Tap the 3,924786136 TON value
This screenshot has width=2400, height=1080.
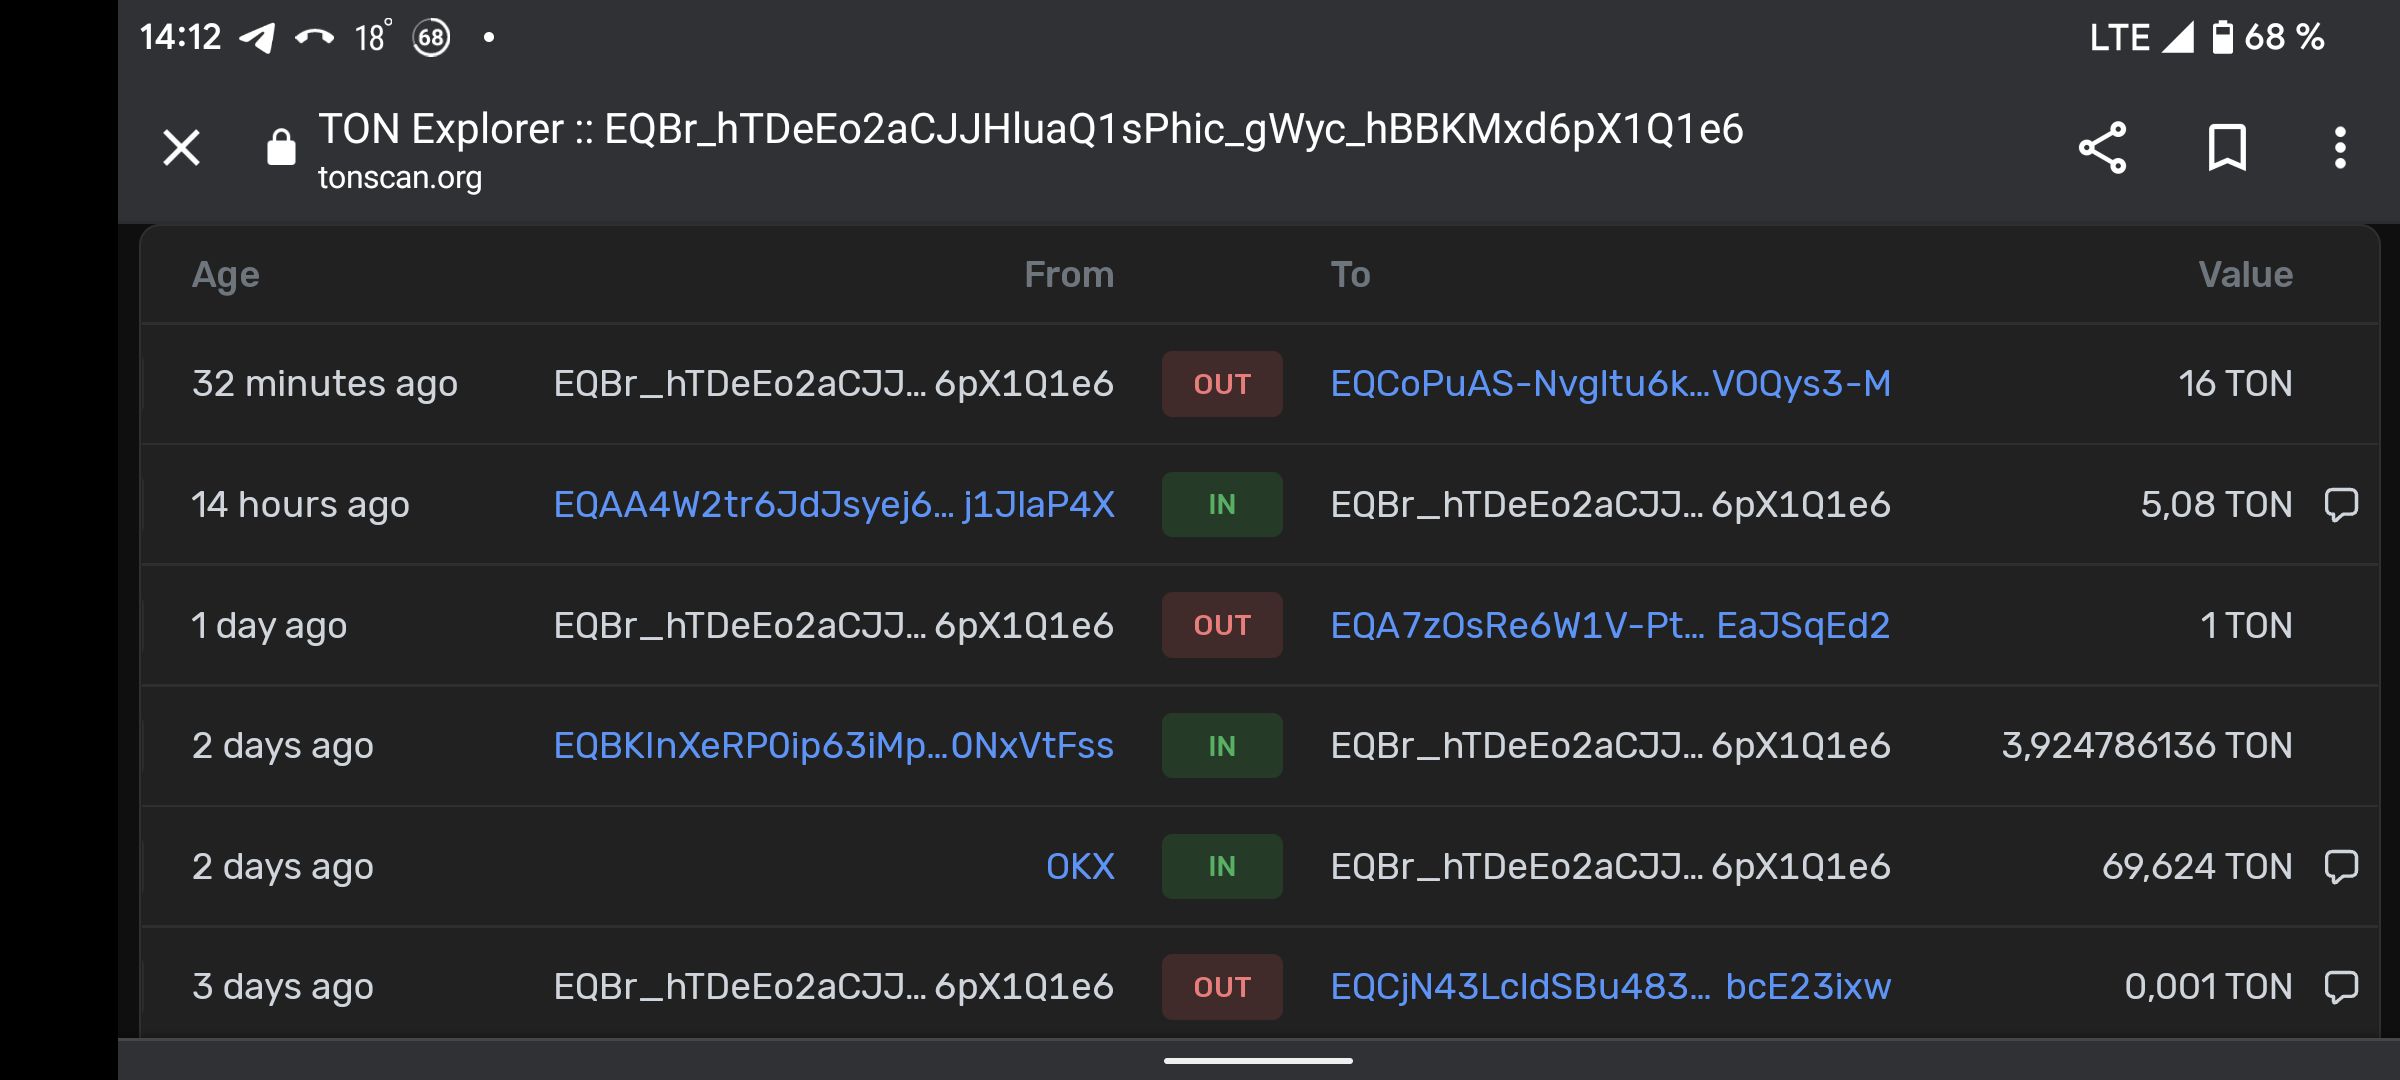pyautogui.click(x=2146, y=746)
